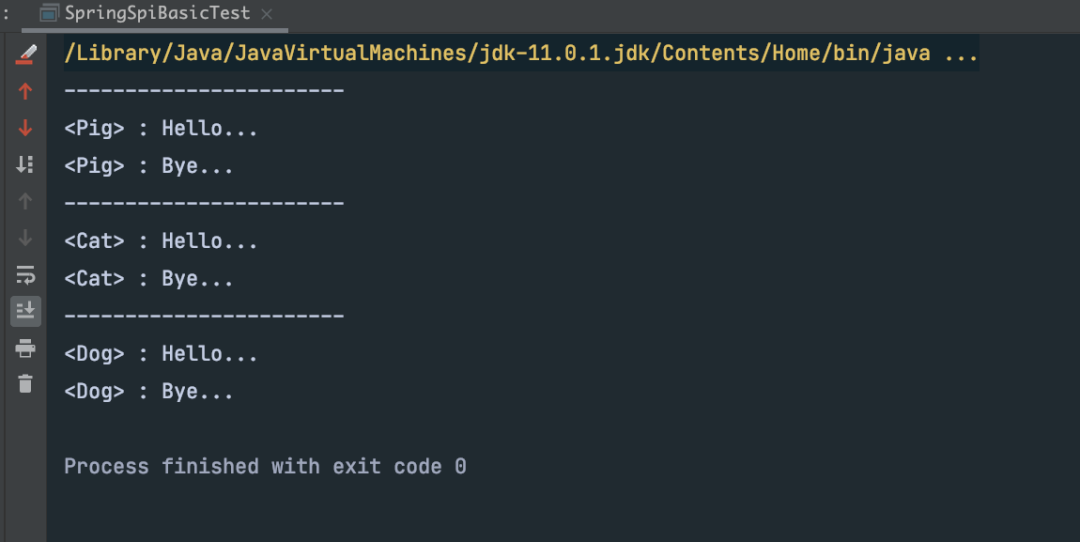Viewport: 1080px width, 542px height.
Task: Print the console output
Action: [25, 348]
